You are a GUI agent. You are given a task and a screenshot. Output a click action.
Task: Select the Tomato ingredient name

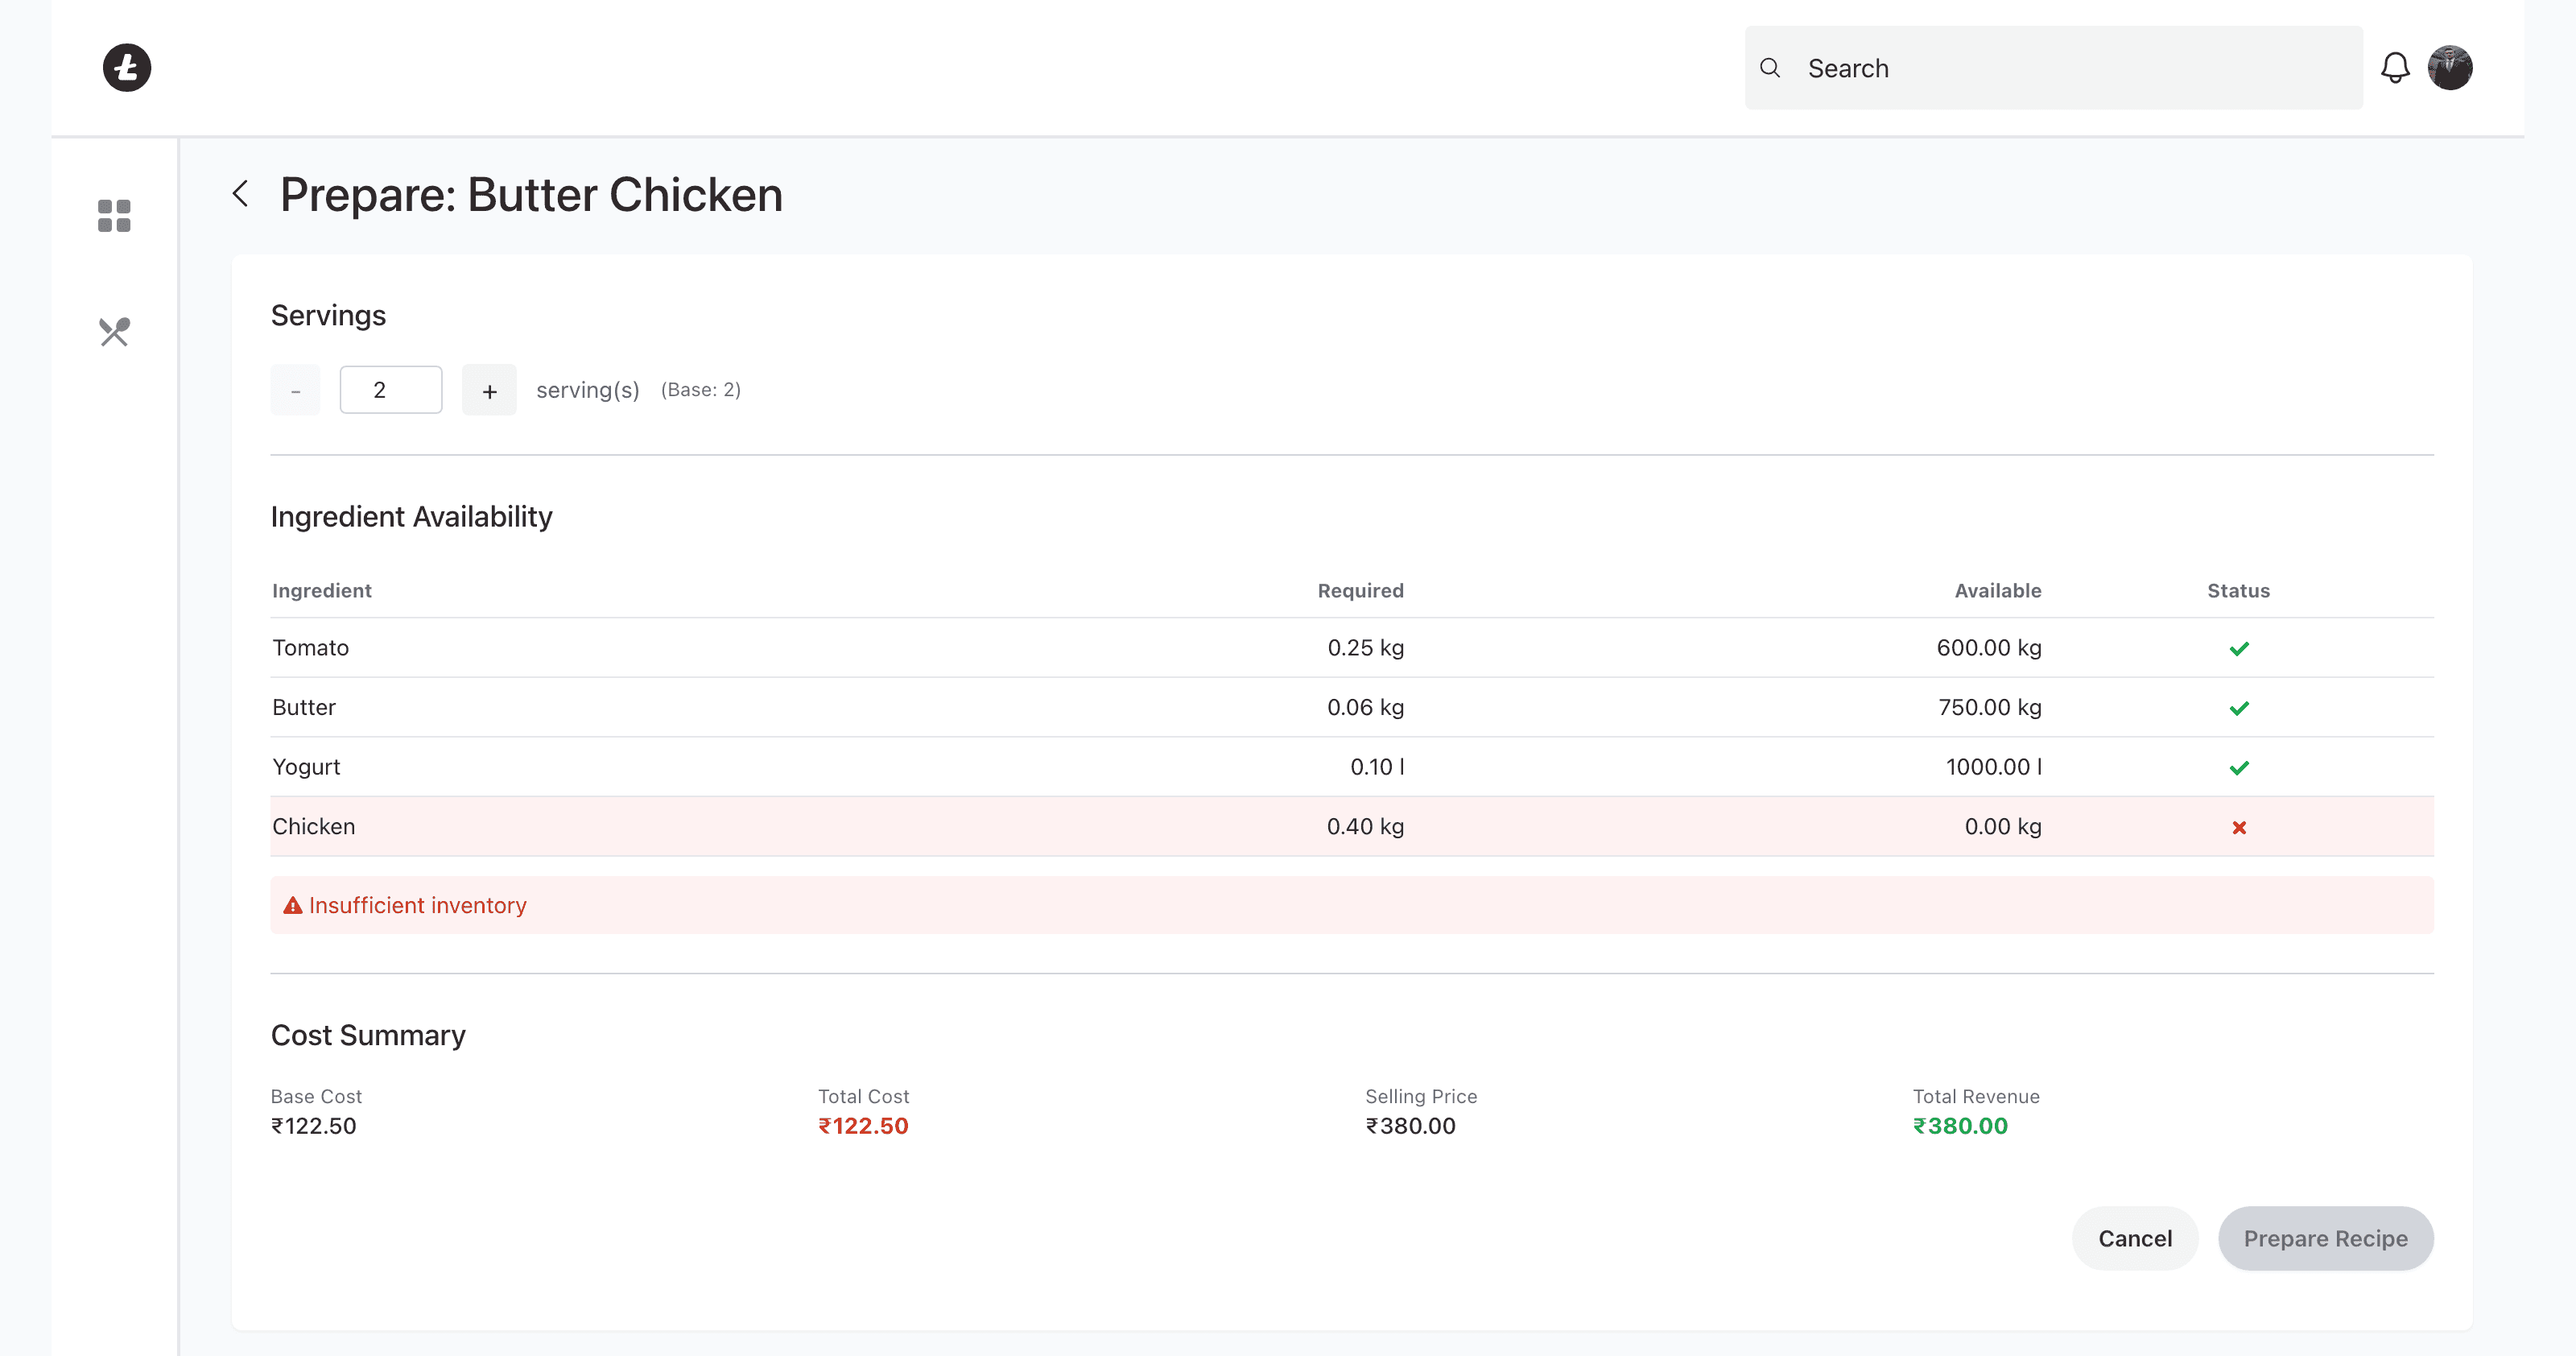point(311,648)
